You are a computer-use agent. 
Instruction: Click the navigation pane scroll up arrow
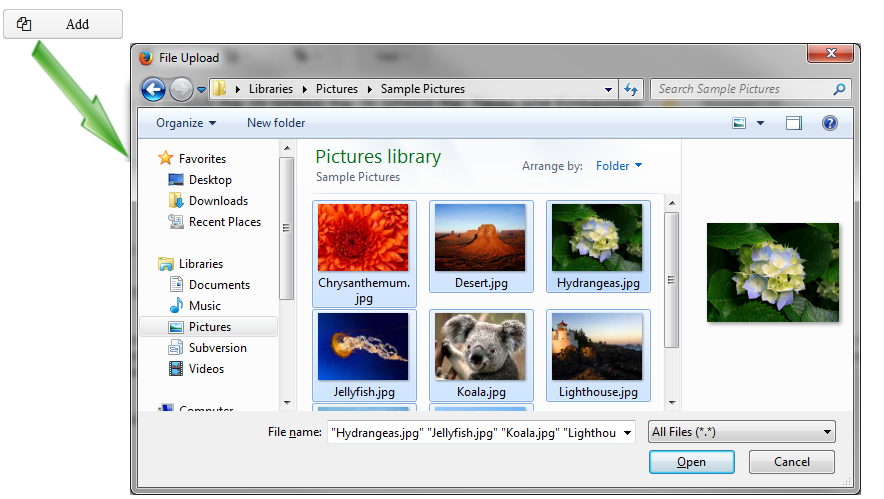[x=287, y=148]
